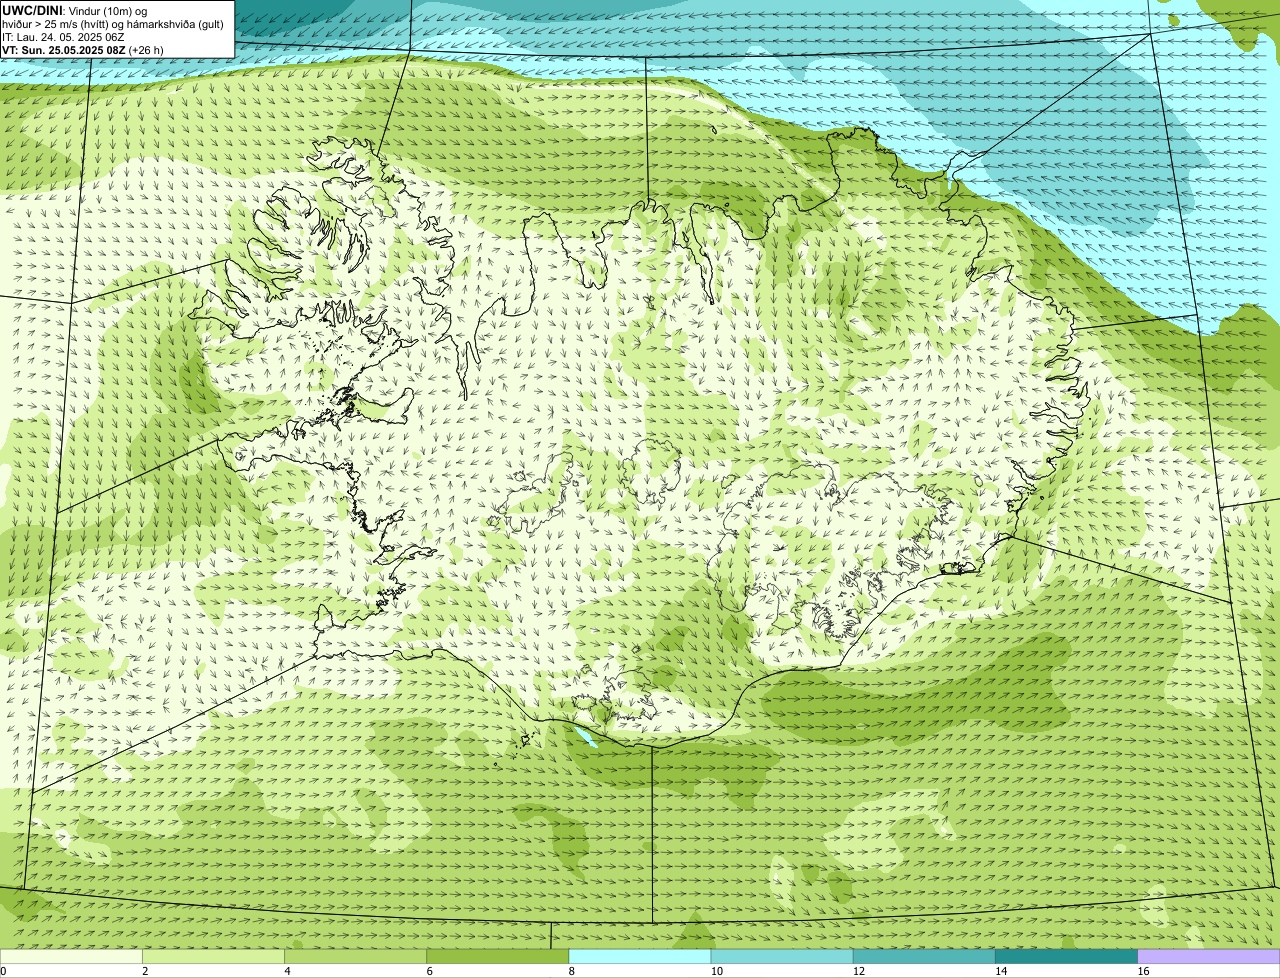
Task: Click the "2" scale label
Action: point(145,971)
